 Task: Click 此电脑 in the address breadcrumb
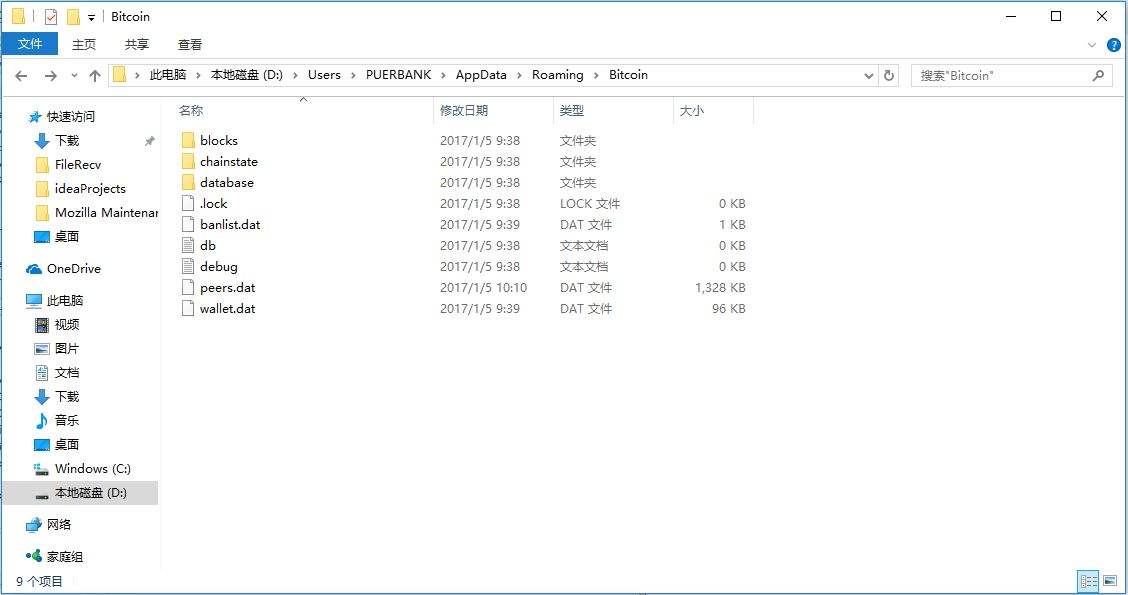(x=168, y=75)
